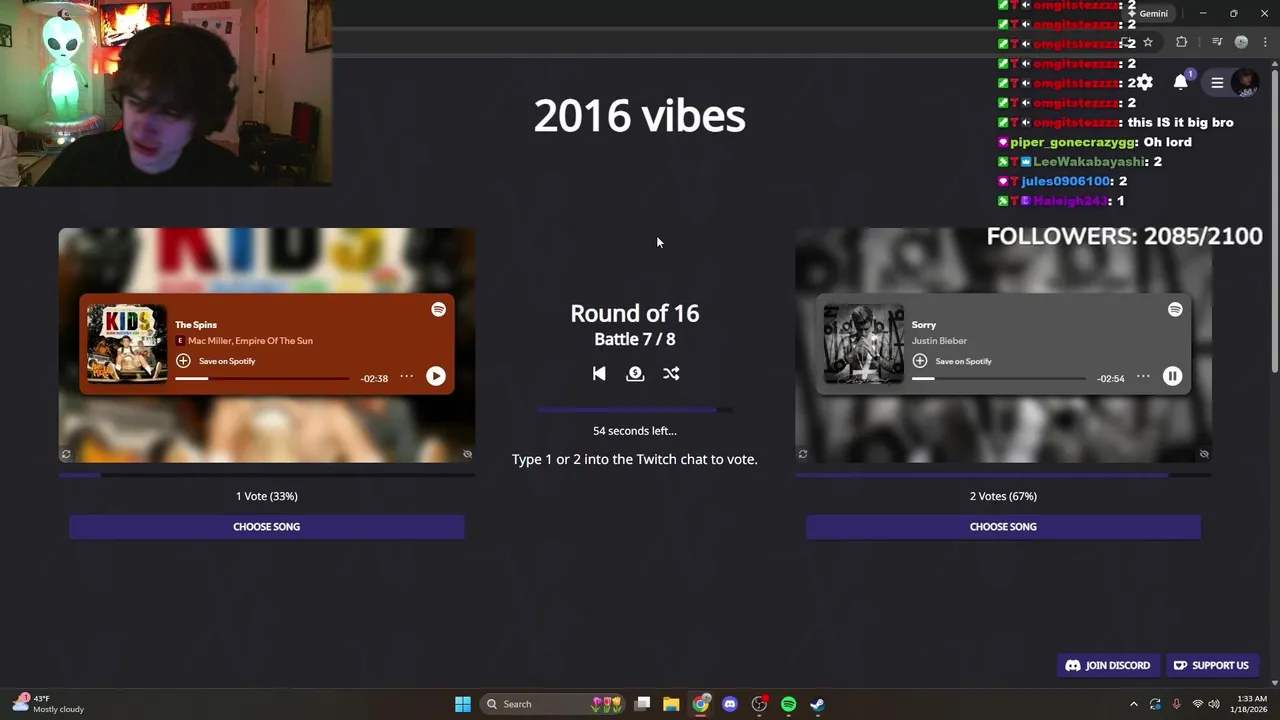
Task: Save The Spins on Spotify
Action: [216, 361]
